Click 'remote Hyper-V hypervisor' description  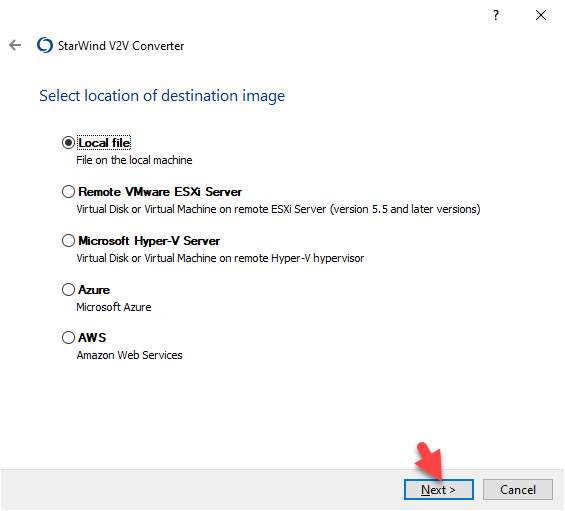(x=220, y=258)
